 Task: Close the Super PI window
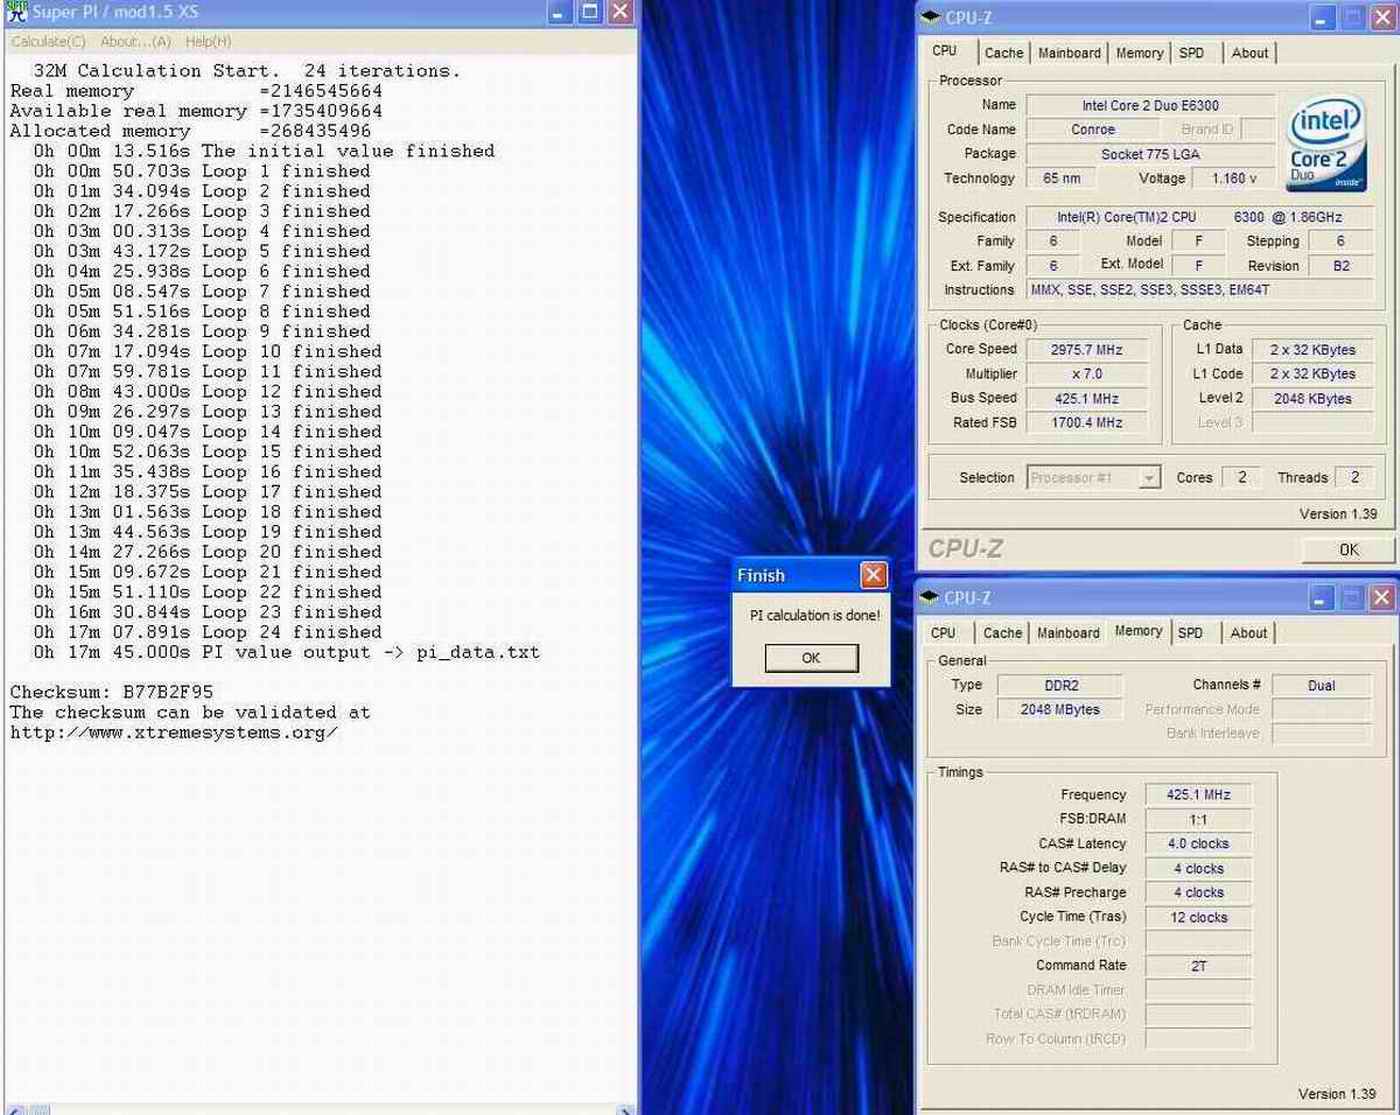click(621, 12)
